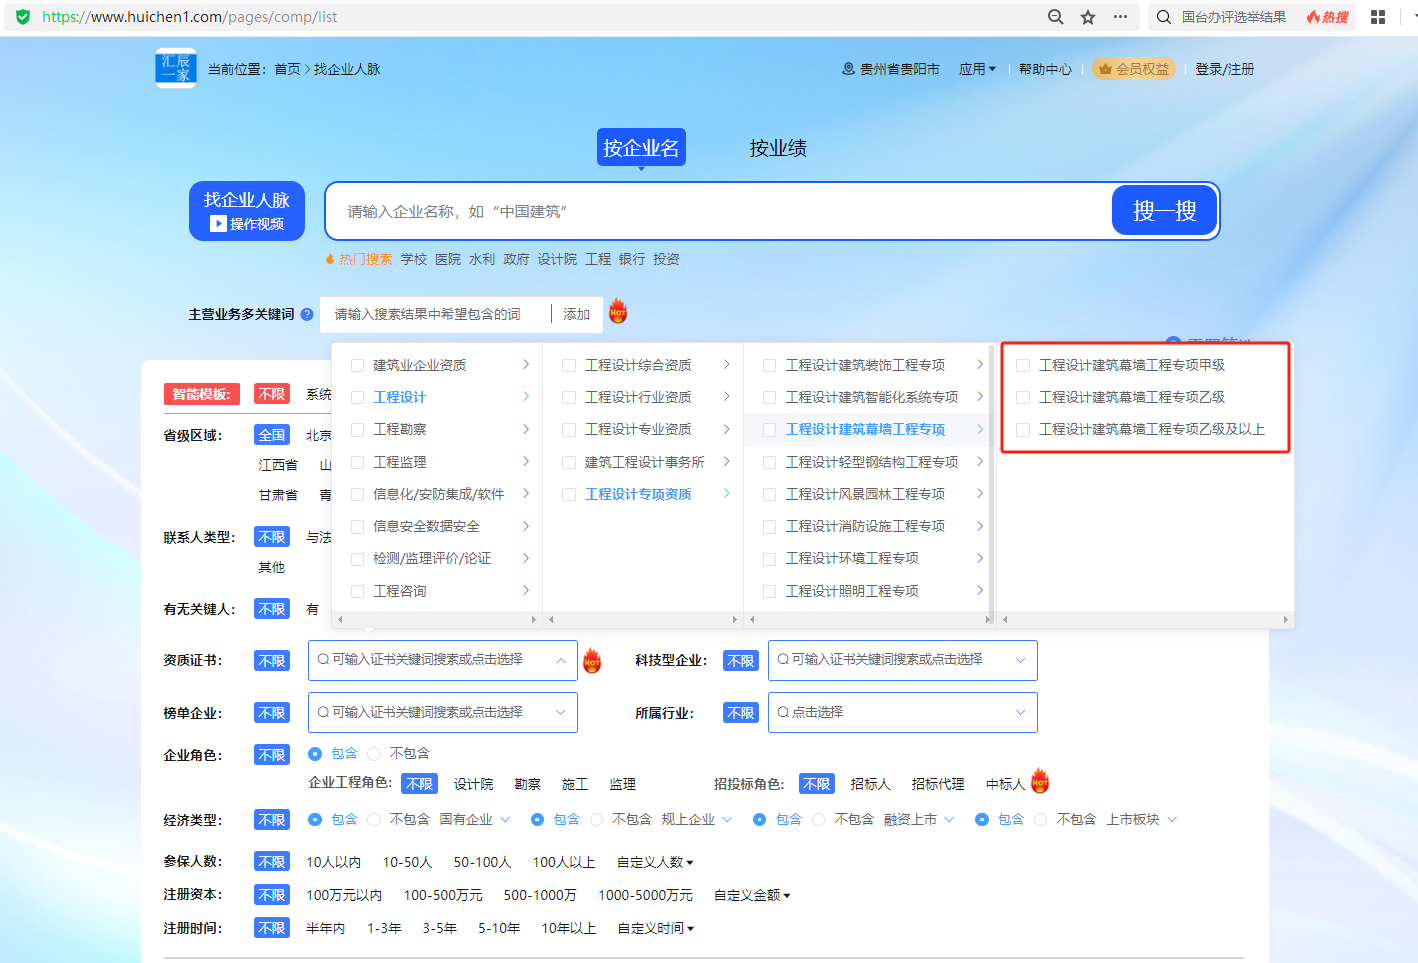Check 工程设计建筑幕墙工程专项甲级 checkbox
The height and width of the screenshot is (963, 1418).
coord(1023,366)
